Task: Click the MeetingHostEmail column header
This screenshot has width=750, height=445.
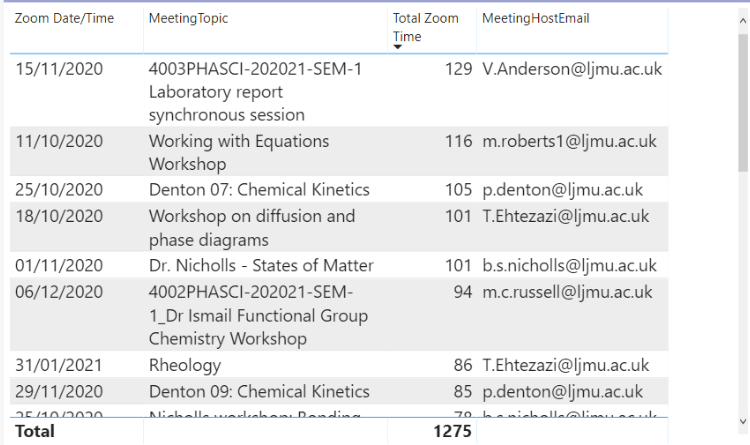Action: [x=535, y=18]
